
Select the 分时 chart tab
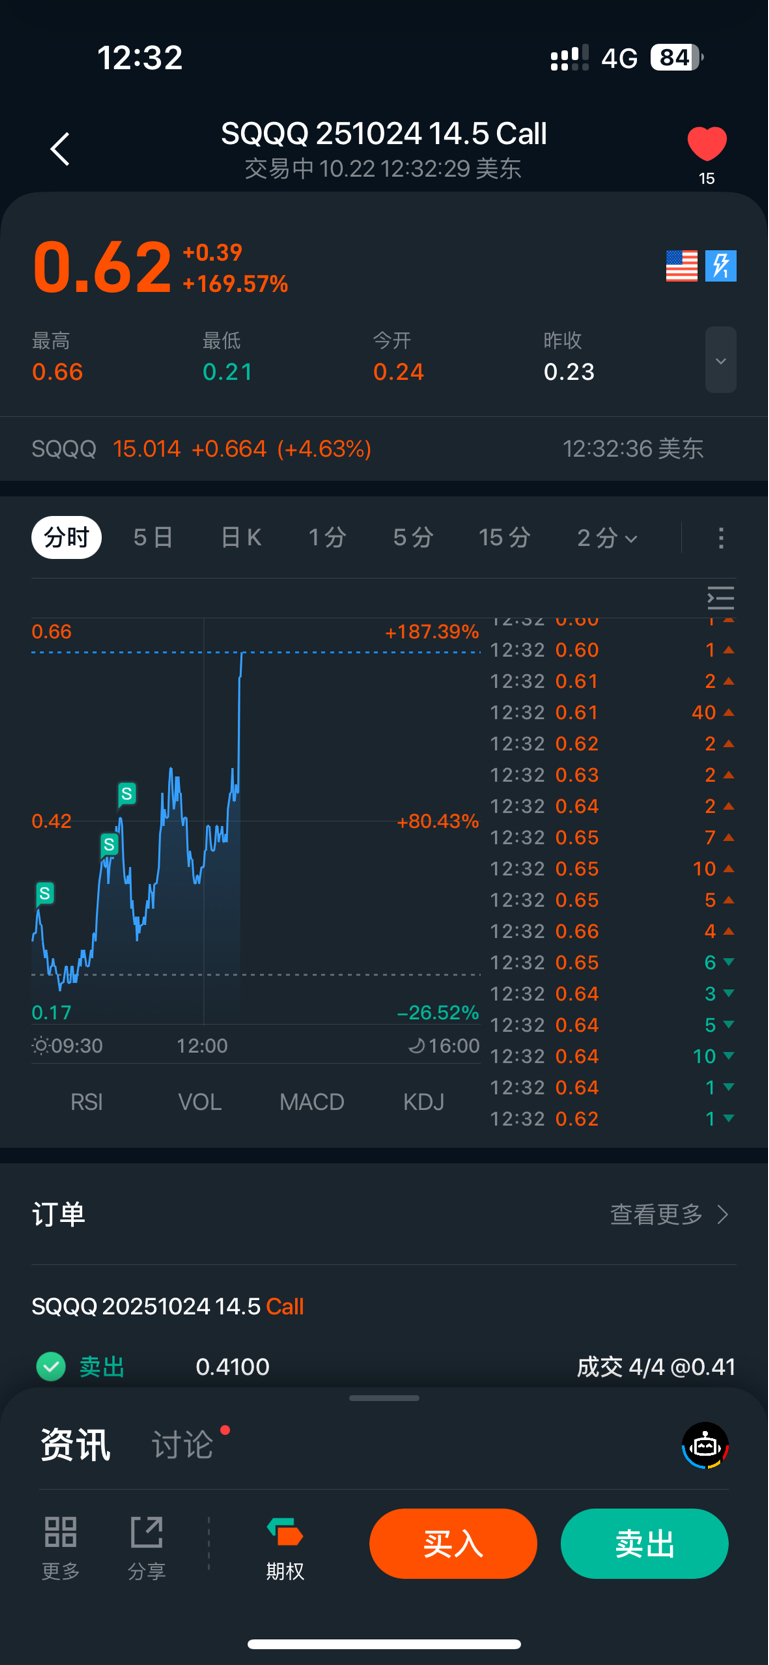click(67, 538)
